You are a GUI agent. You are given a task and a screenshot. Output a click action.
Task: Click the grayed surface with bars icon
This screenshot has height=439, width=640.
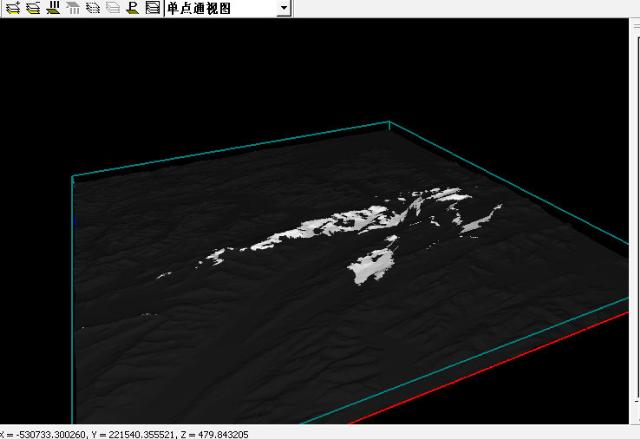[73, 7]
